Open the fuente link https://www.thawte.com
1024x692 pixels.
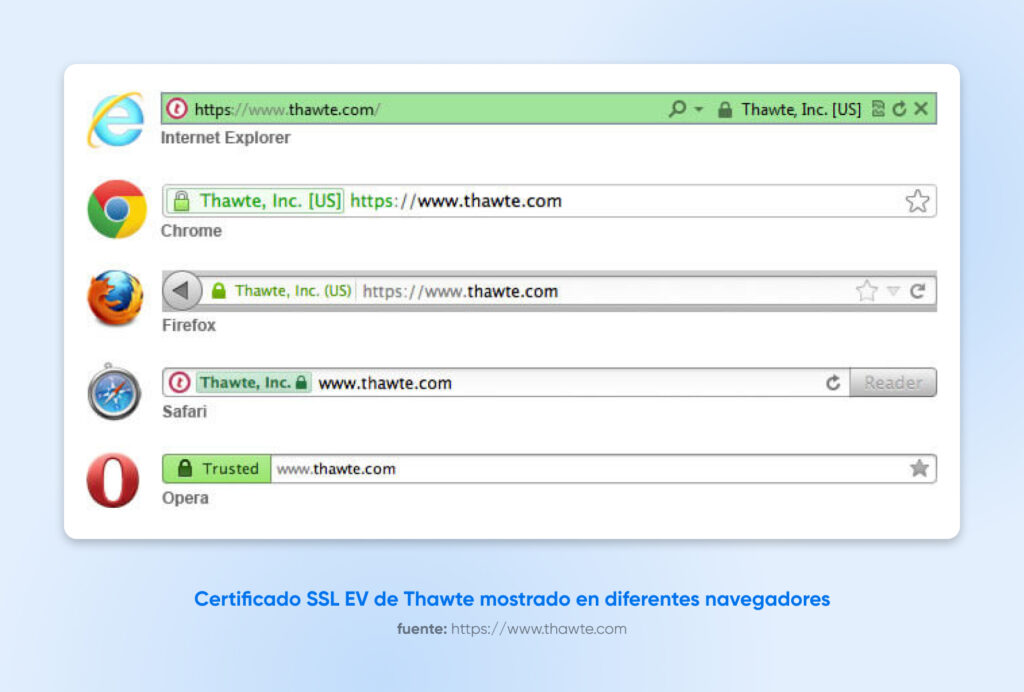click(x=538, y=629)
